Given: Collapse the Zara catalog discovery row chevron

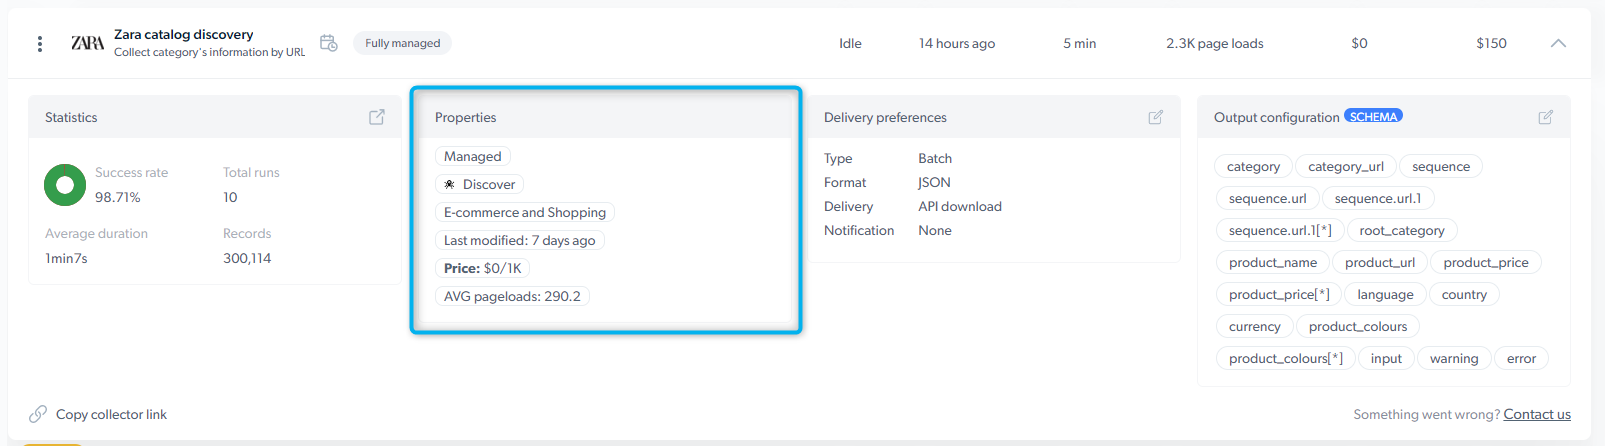Looking at the screenshot, I should (1558, 43).
